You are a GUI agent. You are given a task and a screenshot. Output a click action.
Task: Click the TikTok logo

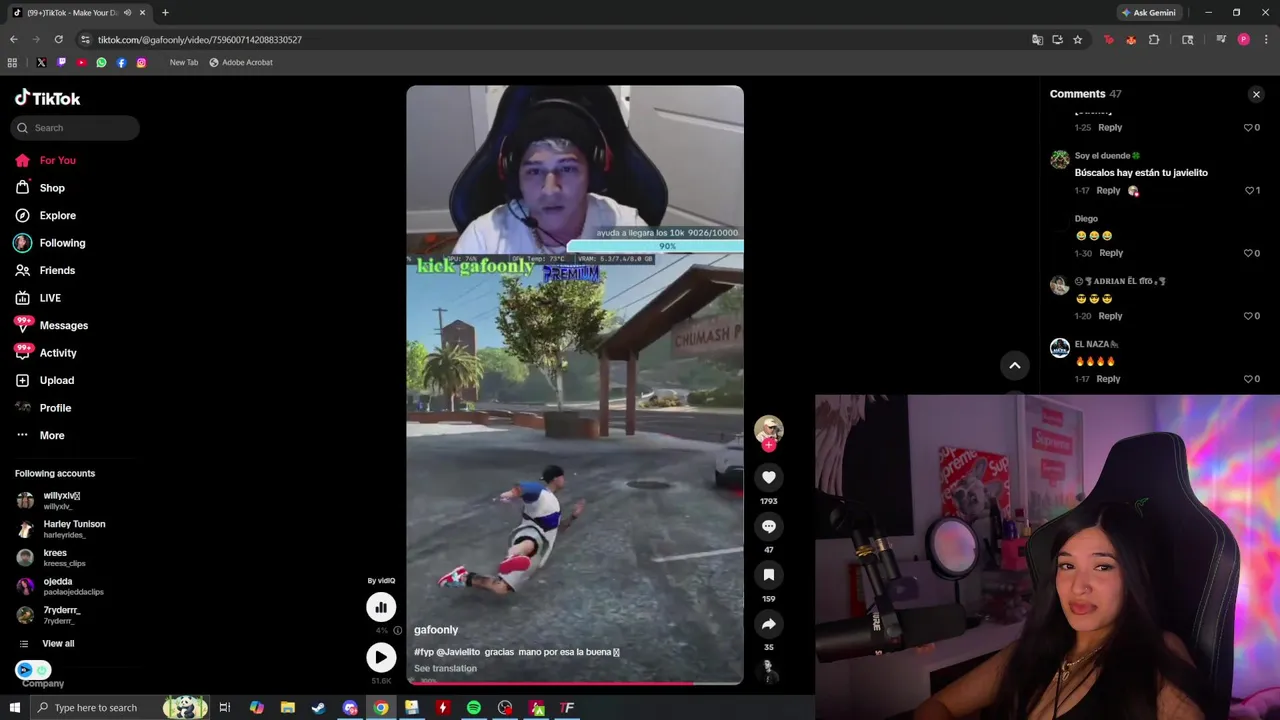click(47, 98)
